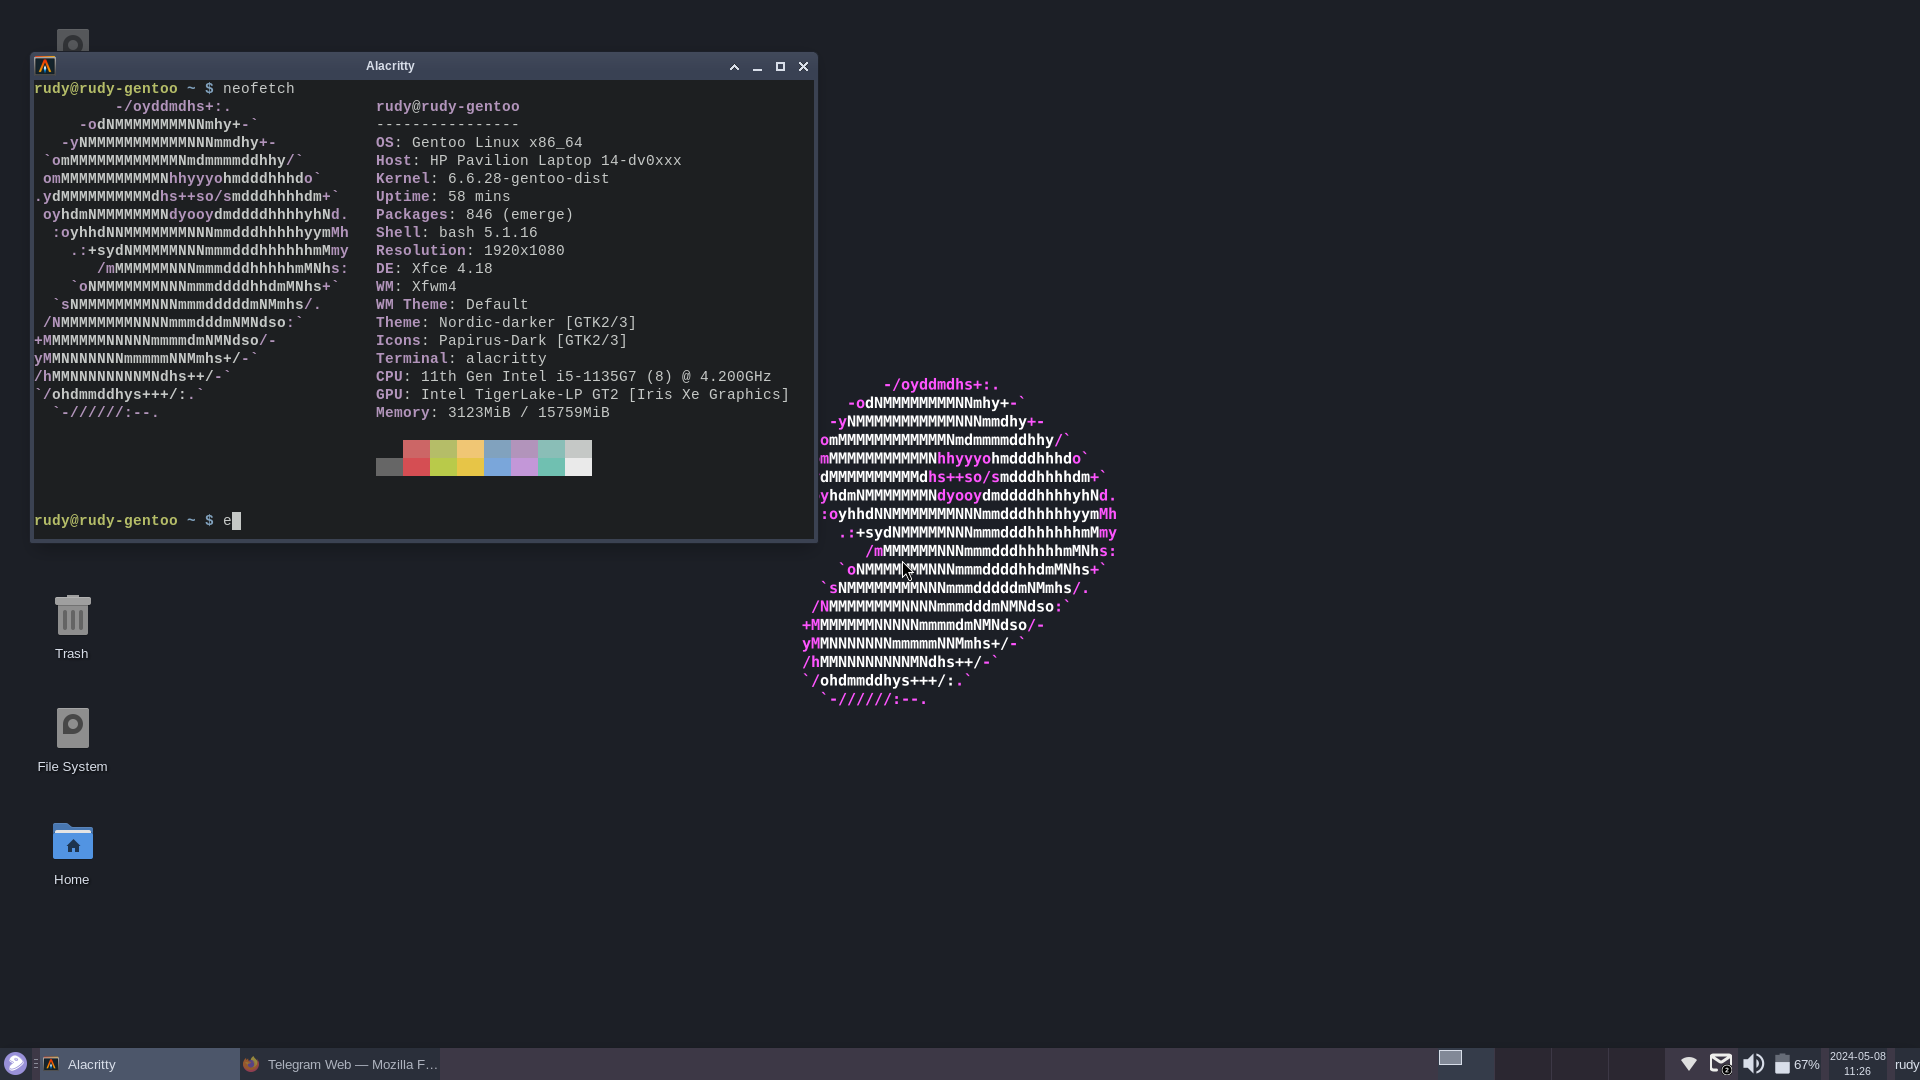Maximize the Alacritty window
The image size is (1920, 1080).
pos(780,67)
